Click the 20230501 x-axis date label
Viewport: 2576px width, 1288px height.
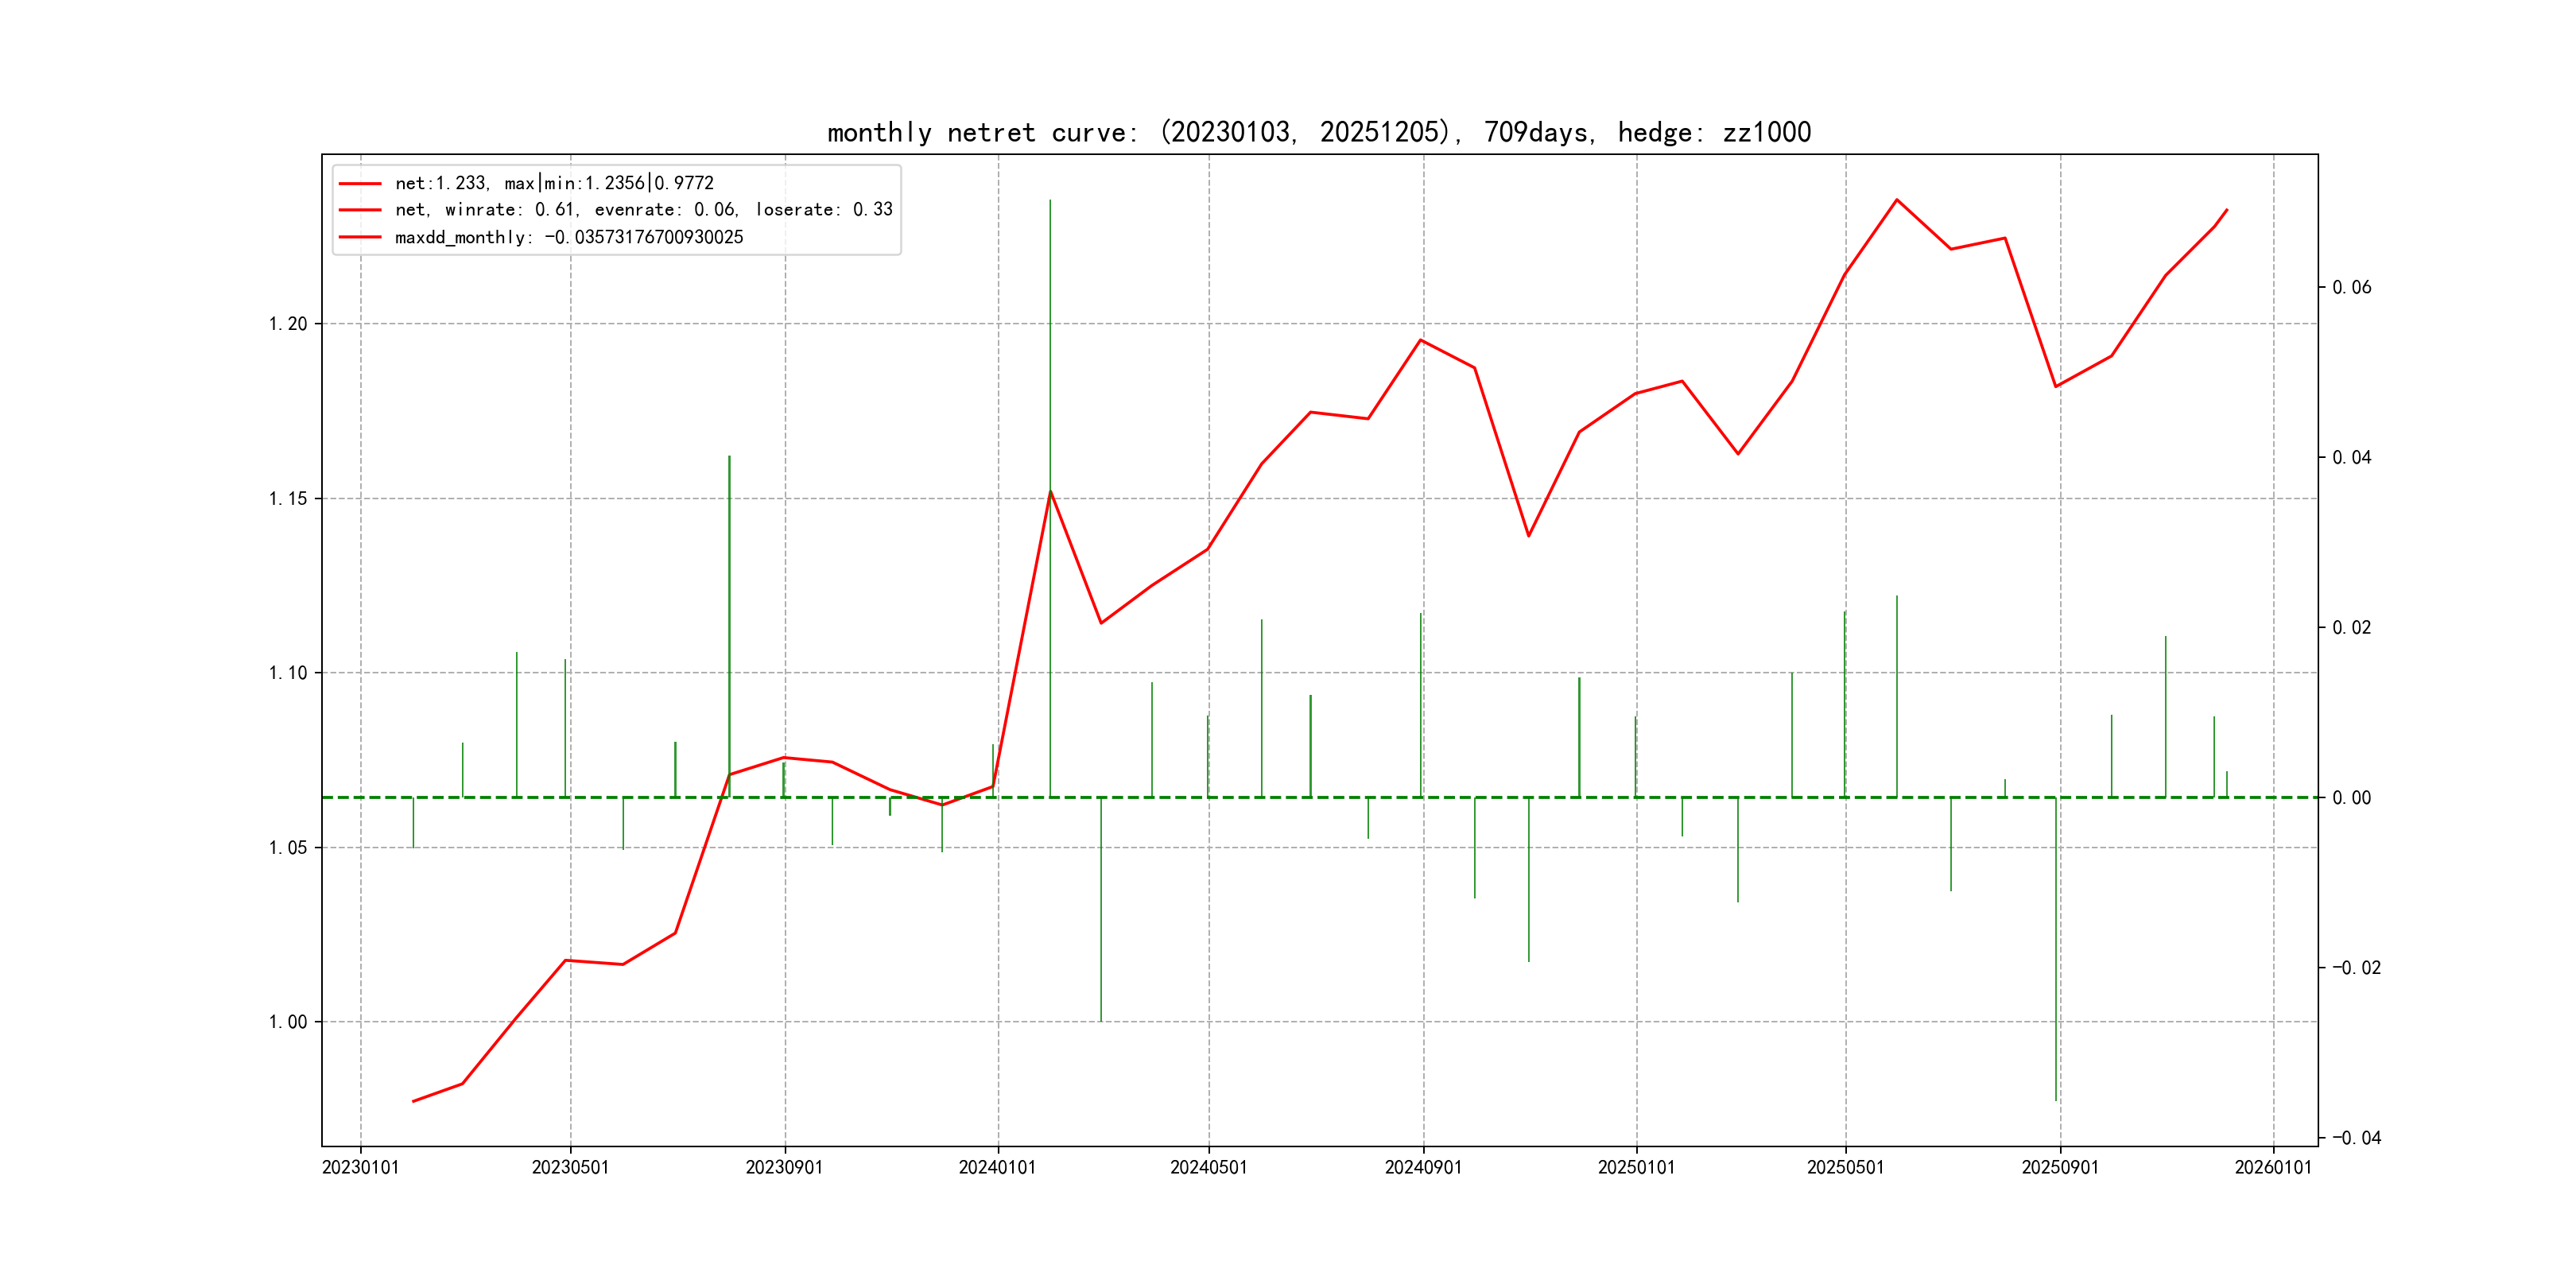[570, 1168]
